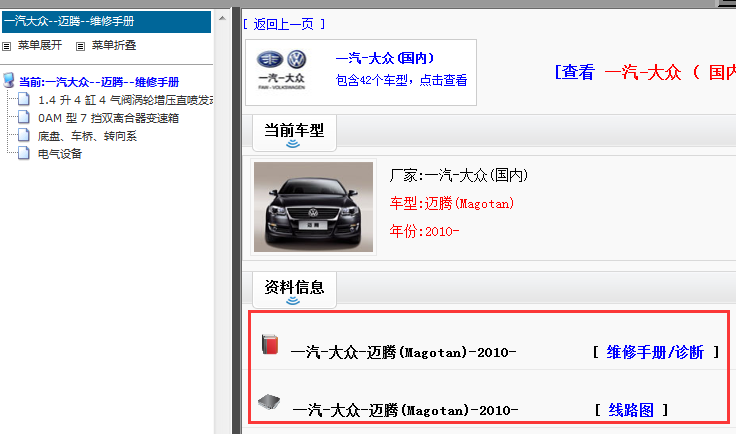
Task: Click chevron icon under 资料信息
Action: pyautogui.click(x=293, y=301)
